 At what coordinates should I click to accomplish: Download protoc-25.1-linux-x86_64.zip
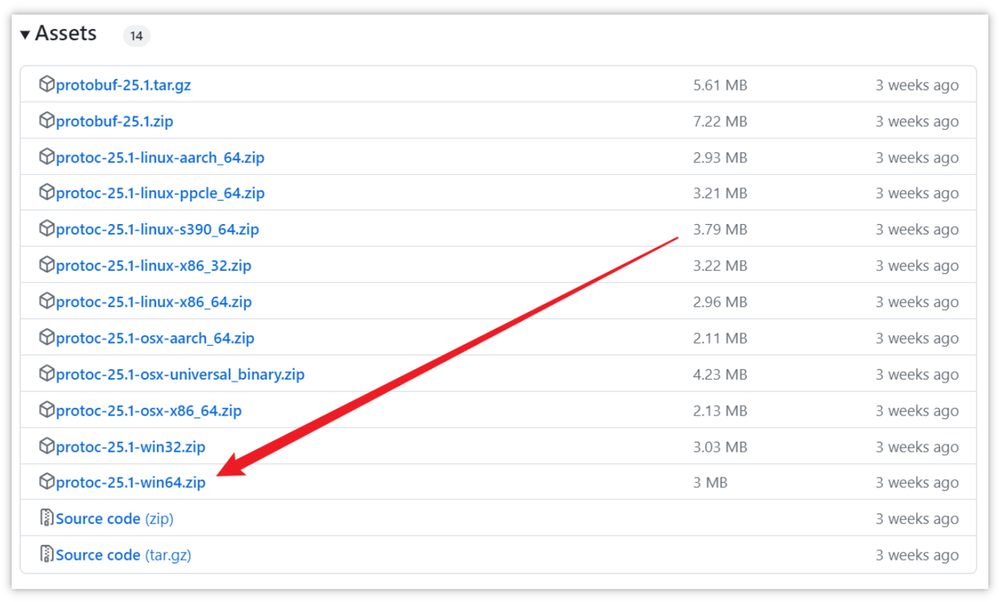[x=153, y=302]
